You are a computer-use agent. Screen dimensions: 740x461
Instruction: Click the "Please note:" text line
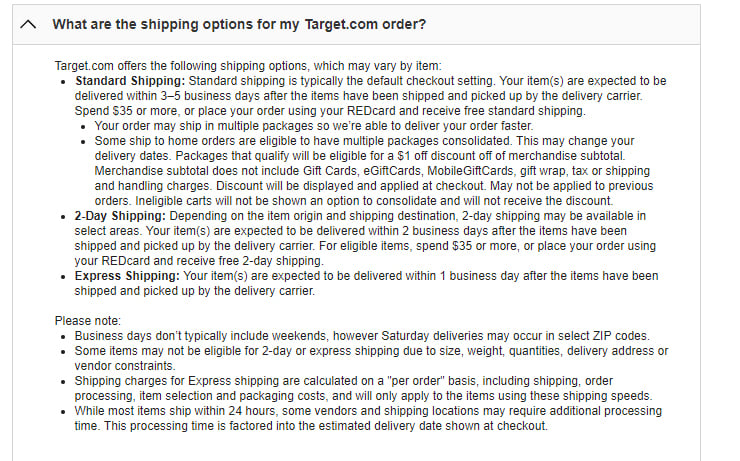tap(88, 321)
